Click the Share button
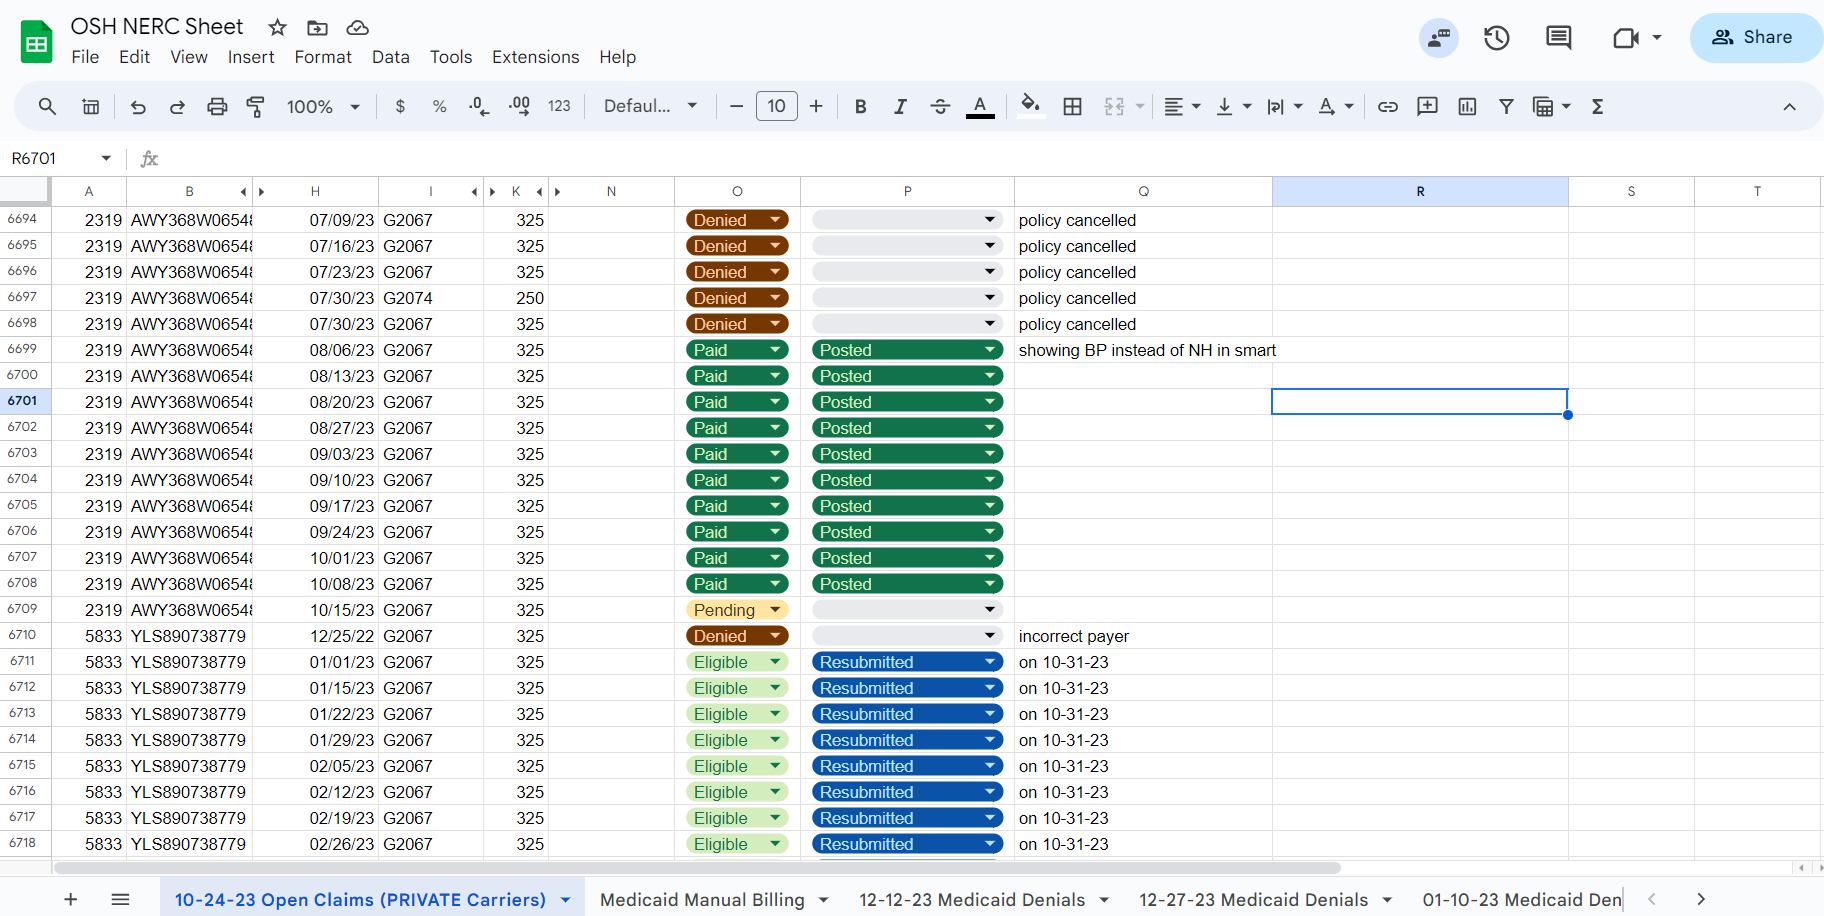 click(1756, 37)
